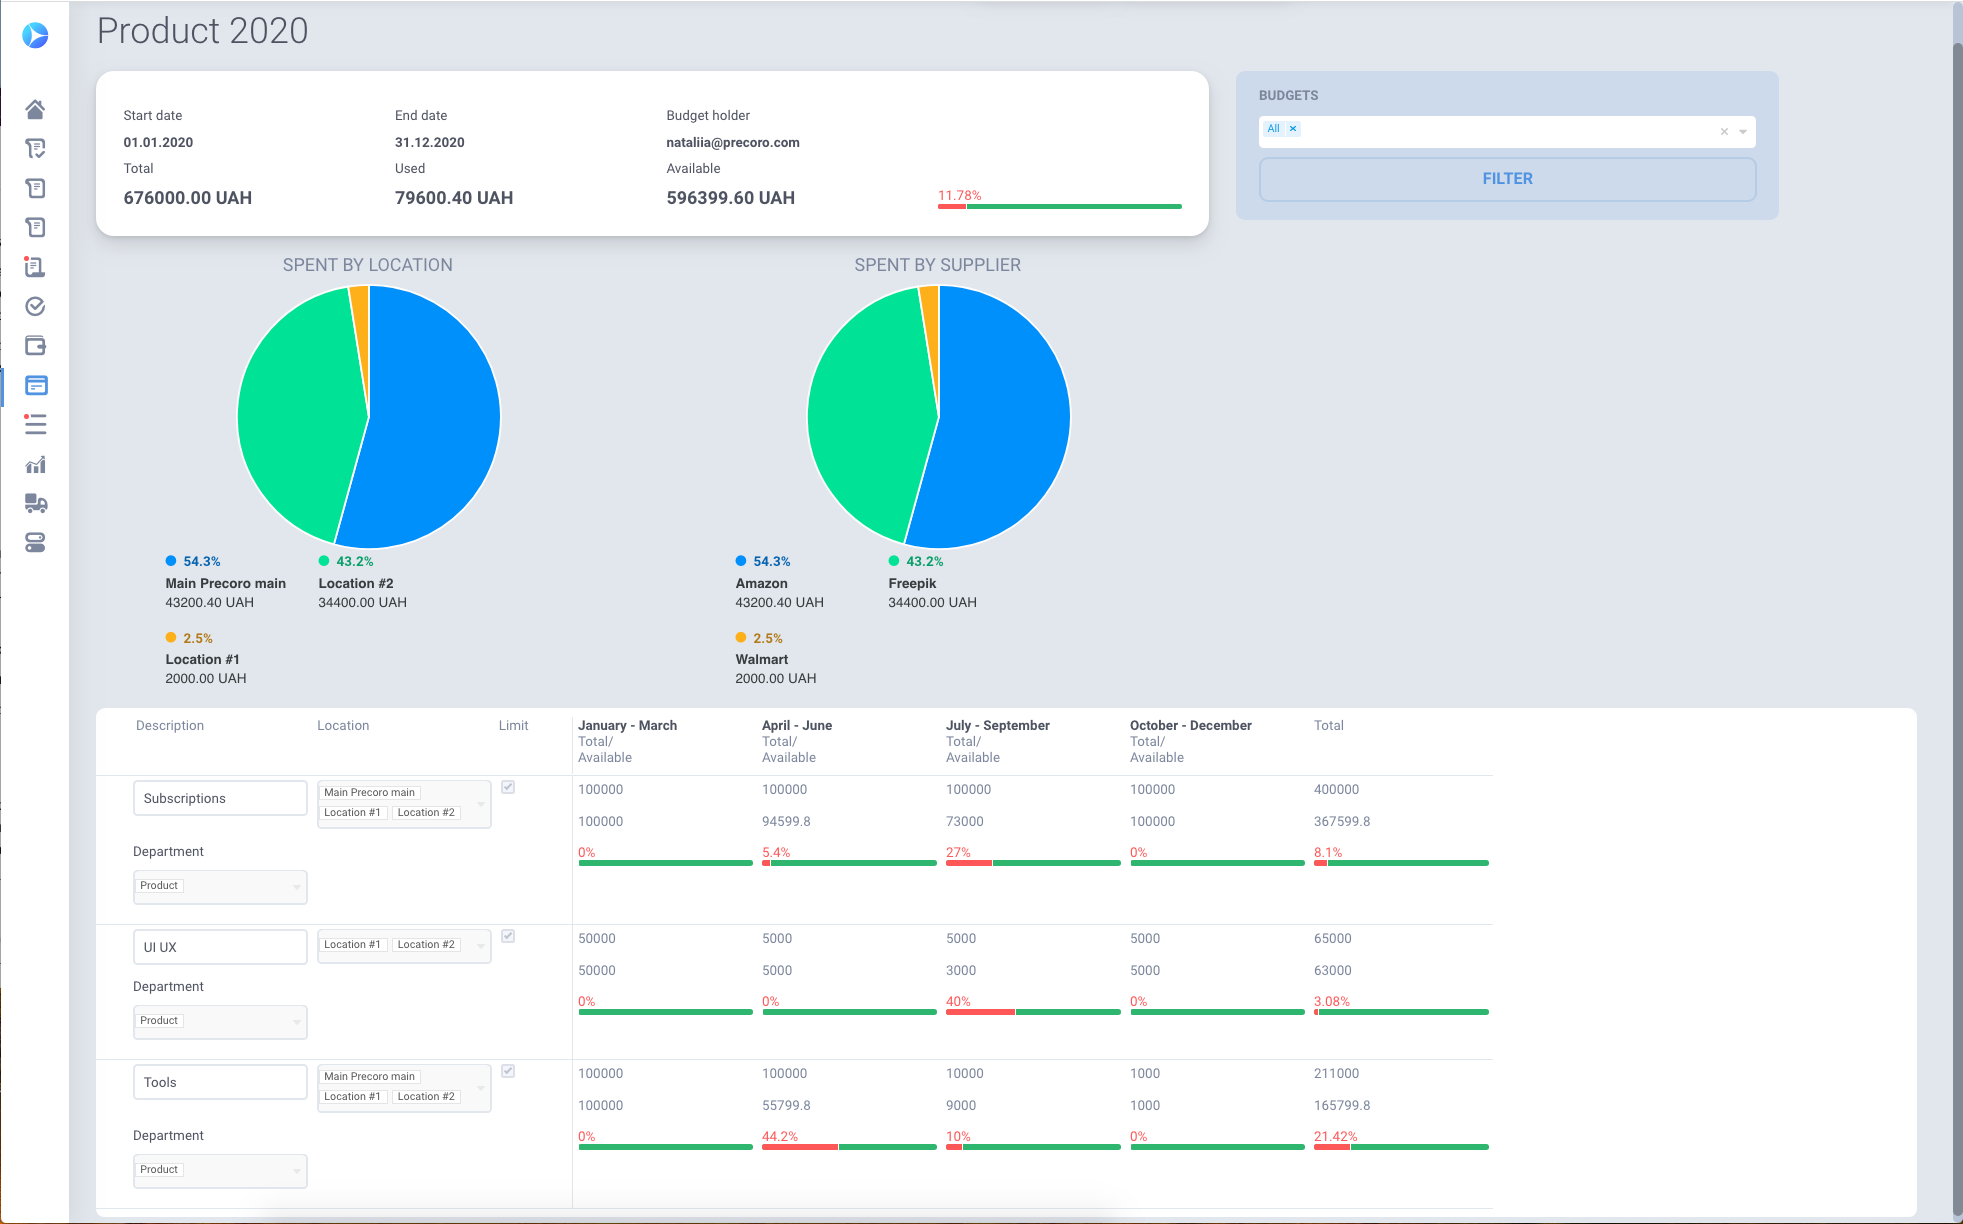Image resolution: width=1963 pixels, height=1224 pixels.
Task: Click the green Location #2 legend dot
Action: (324, 561)
